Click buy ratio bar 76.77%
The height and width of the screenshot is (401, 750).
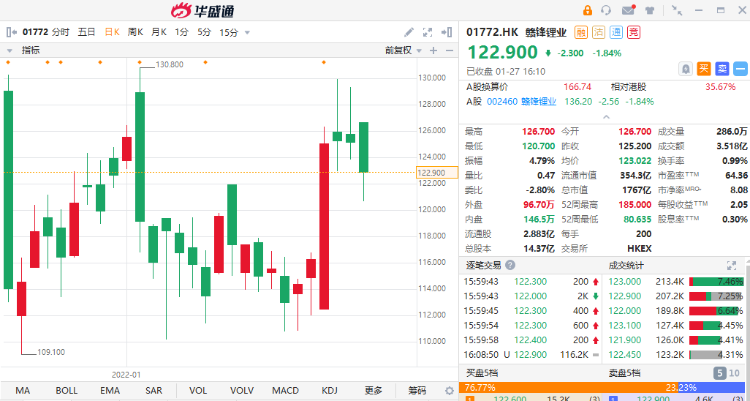point(568,387)
